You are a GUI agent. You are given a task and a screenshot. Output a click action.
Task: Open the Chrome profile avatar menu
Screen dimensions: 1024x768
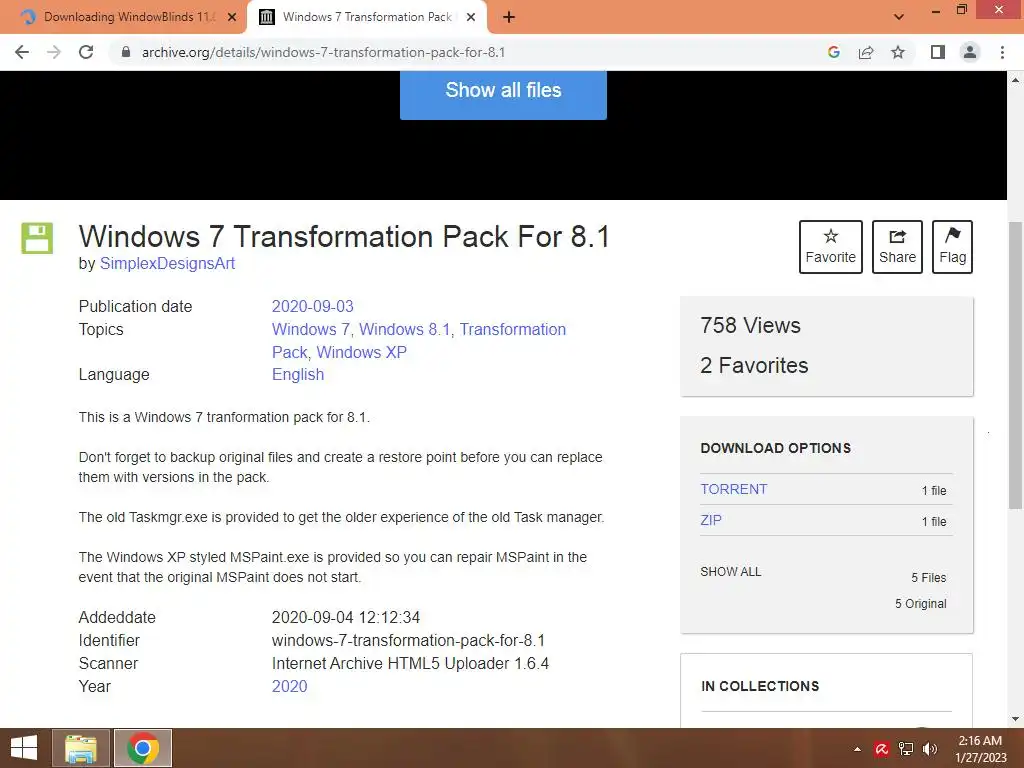click(x=970, y=52)
